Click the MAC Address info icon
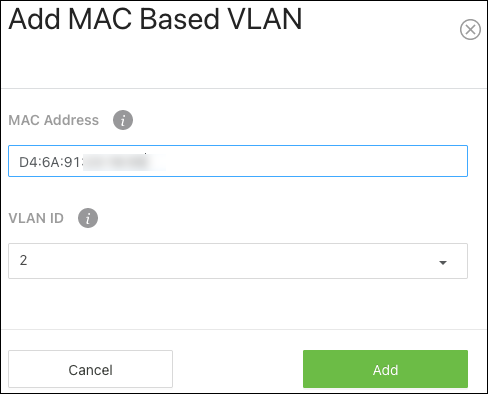This screenshot has height=394, width=488. [x=123, y=120]
